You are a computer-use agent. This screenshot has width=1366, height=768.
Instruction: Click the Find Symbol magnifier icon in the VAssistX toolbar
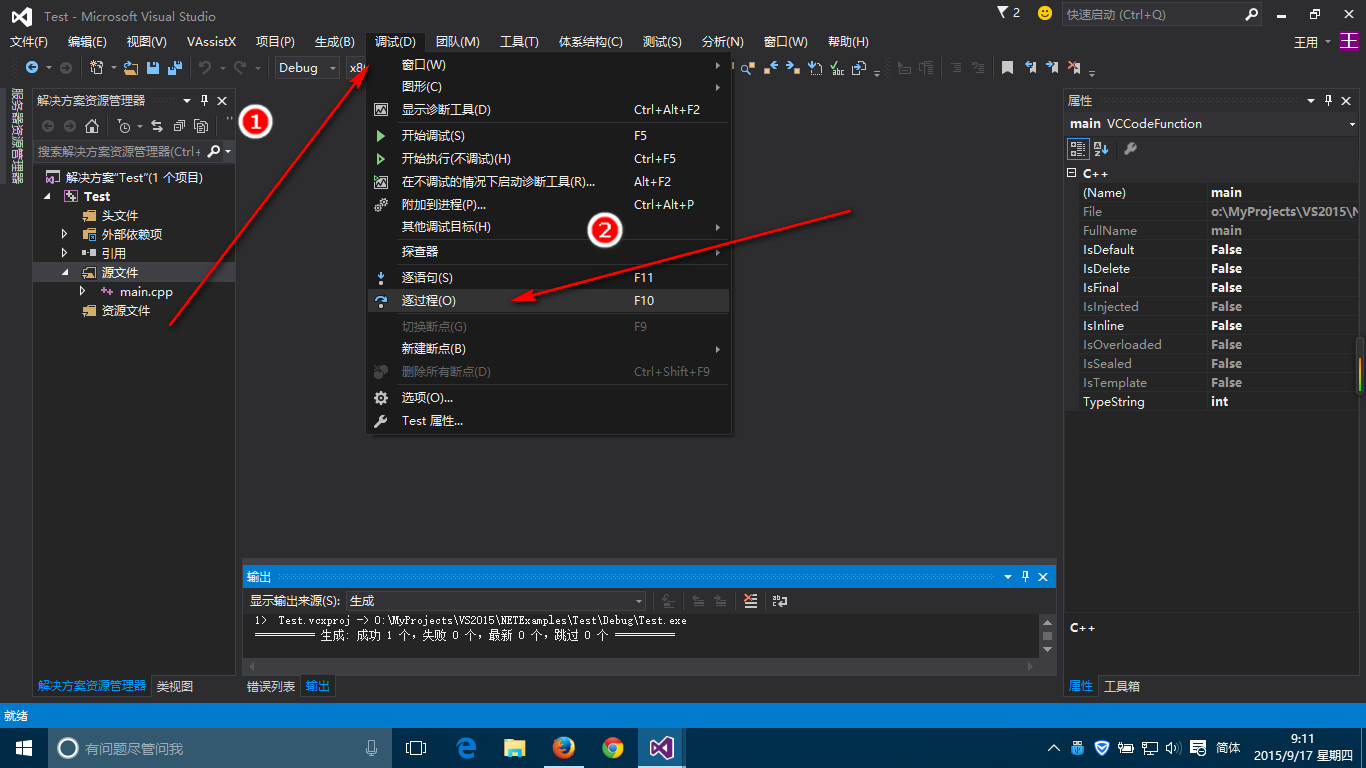(748, 68)
